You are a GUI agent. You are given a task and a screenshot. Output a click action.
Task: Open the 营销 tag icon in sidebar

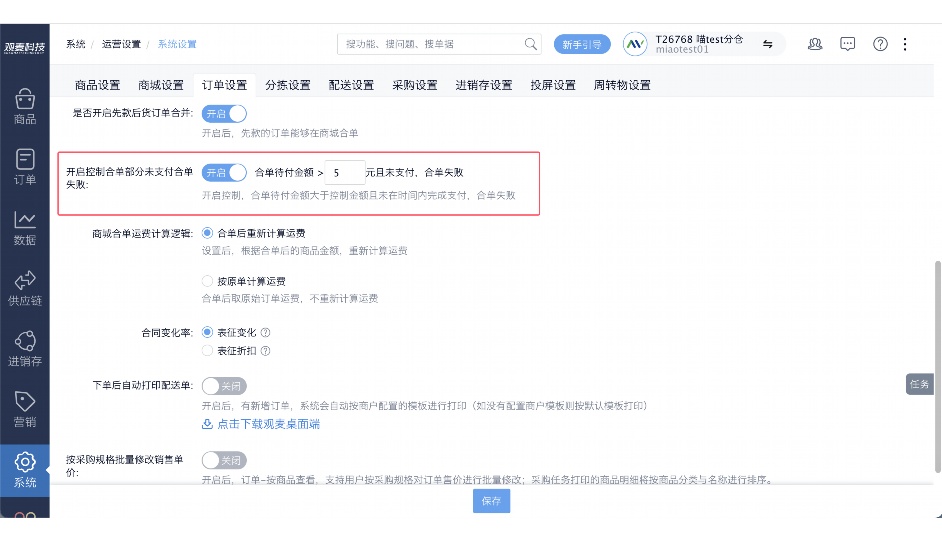(x=25, y=408)
